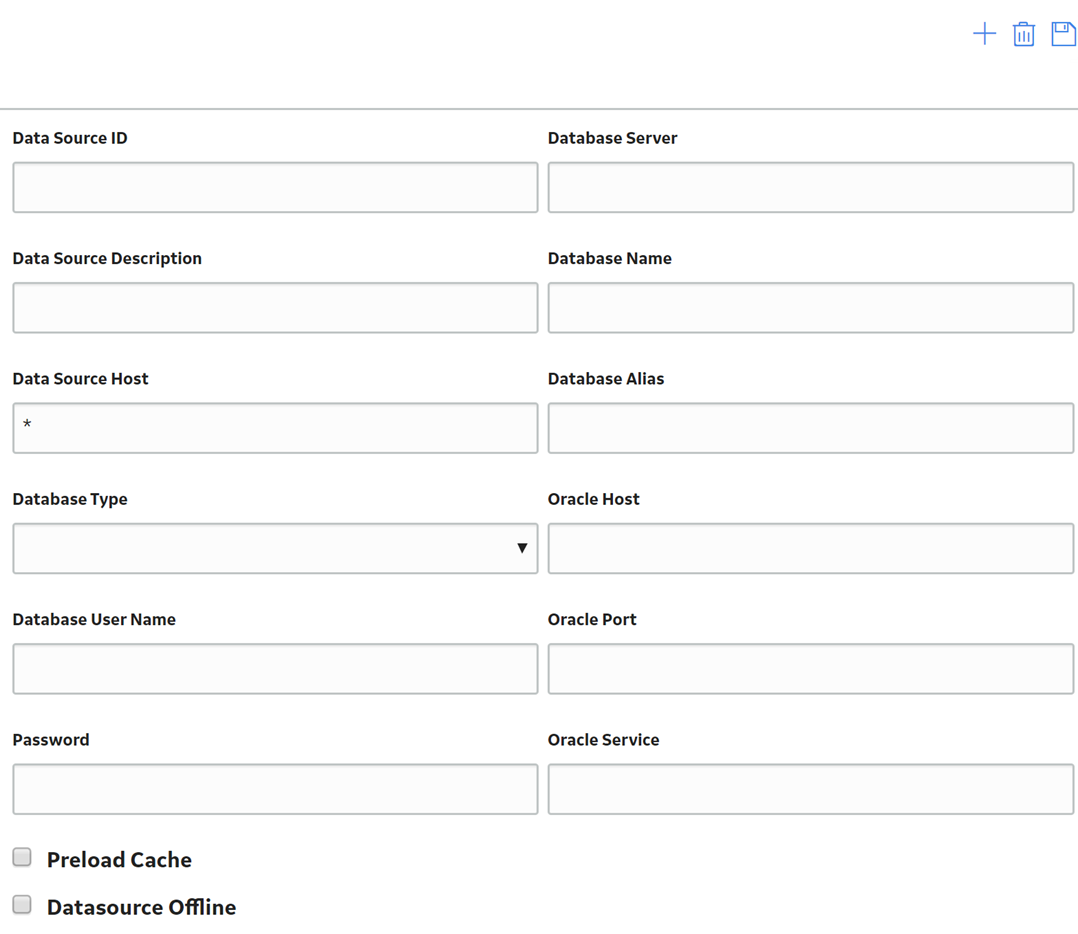Screen dimensions: 1078x934
Task: Focus the Data Source ID field
Action: click(x=275, y=188)
